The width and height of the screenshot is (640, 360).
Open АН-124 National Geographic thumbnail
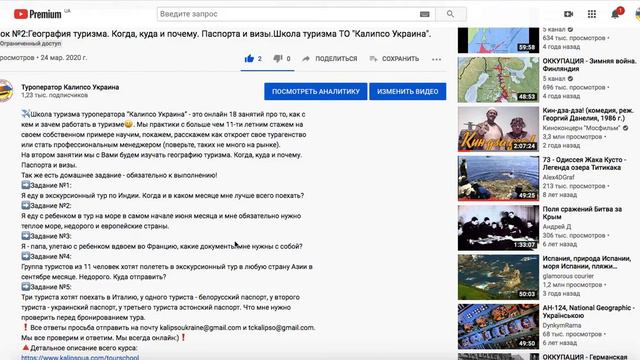pos(498,326)
